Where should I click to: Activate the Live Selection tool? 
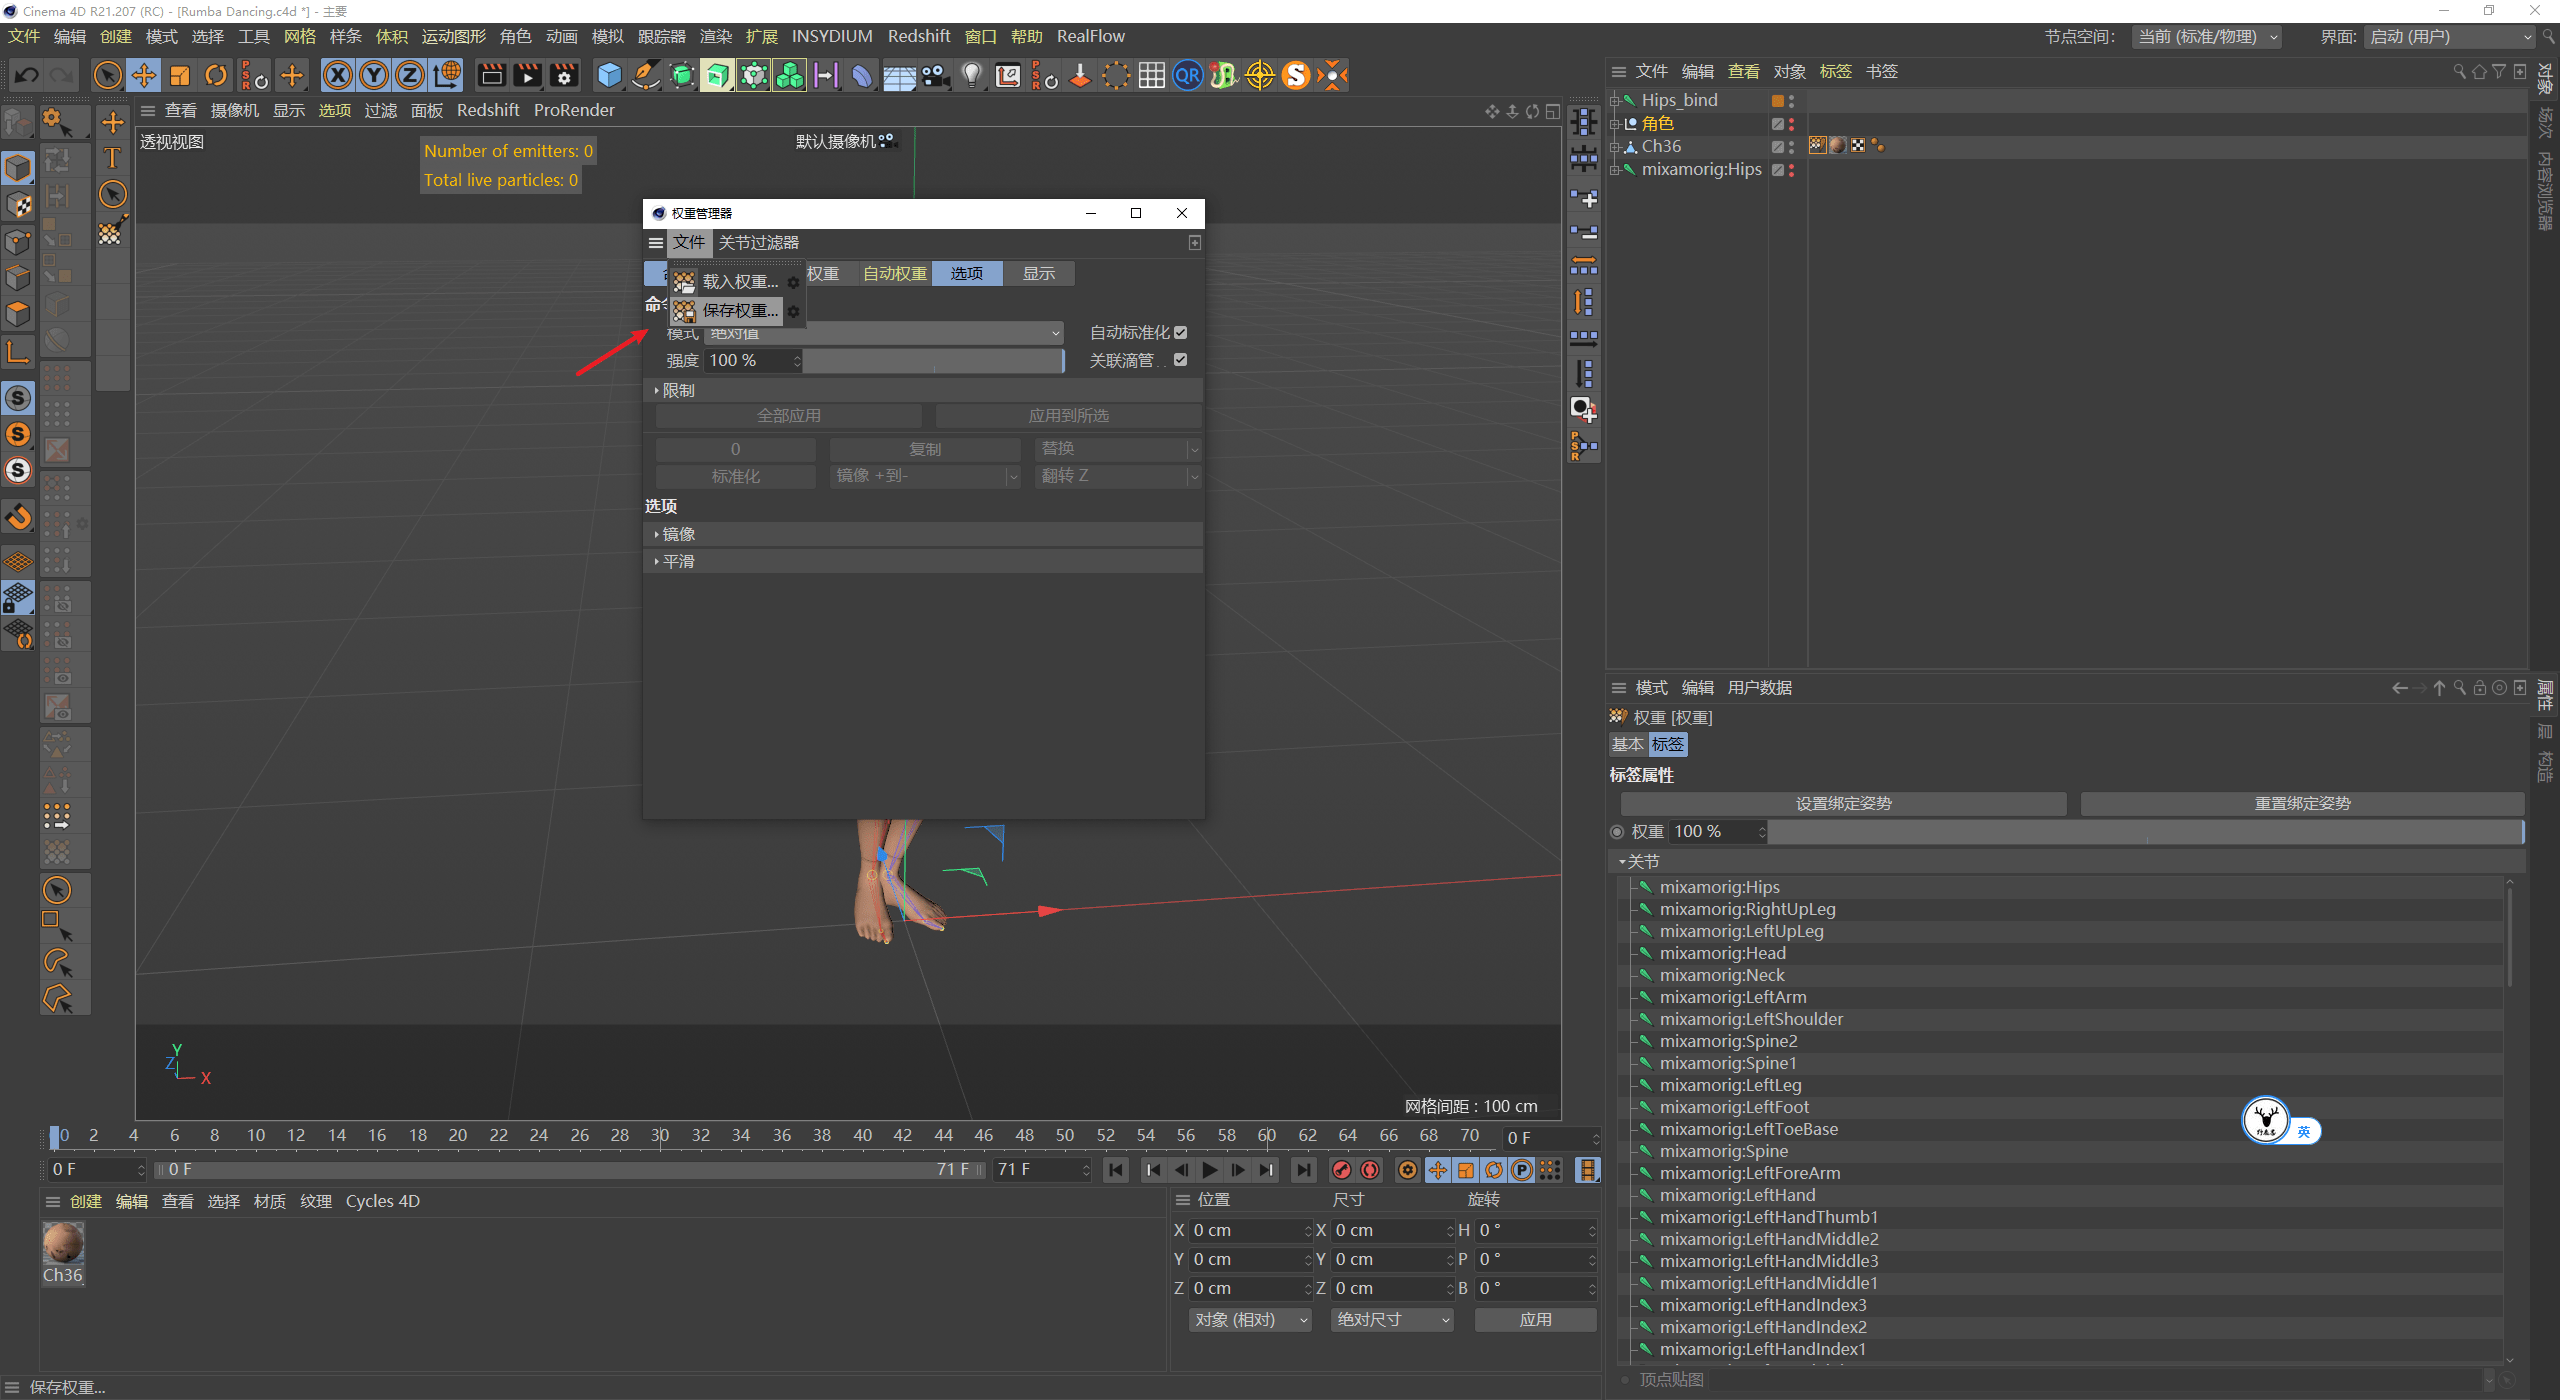pyautogui.click(x=107, y=75)
